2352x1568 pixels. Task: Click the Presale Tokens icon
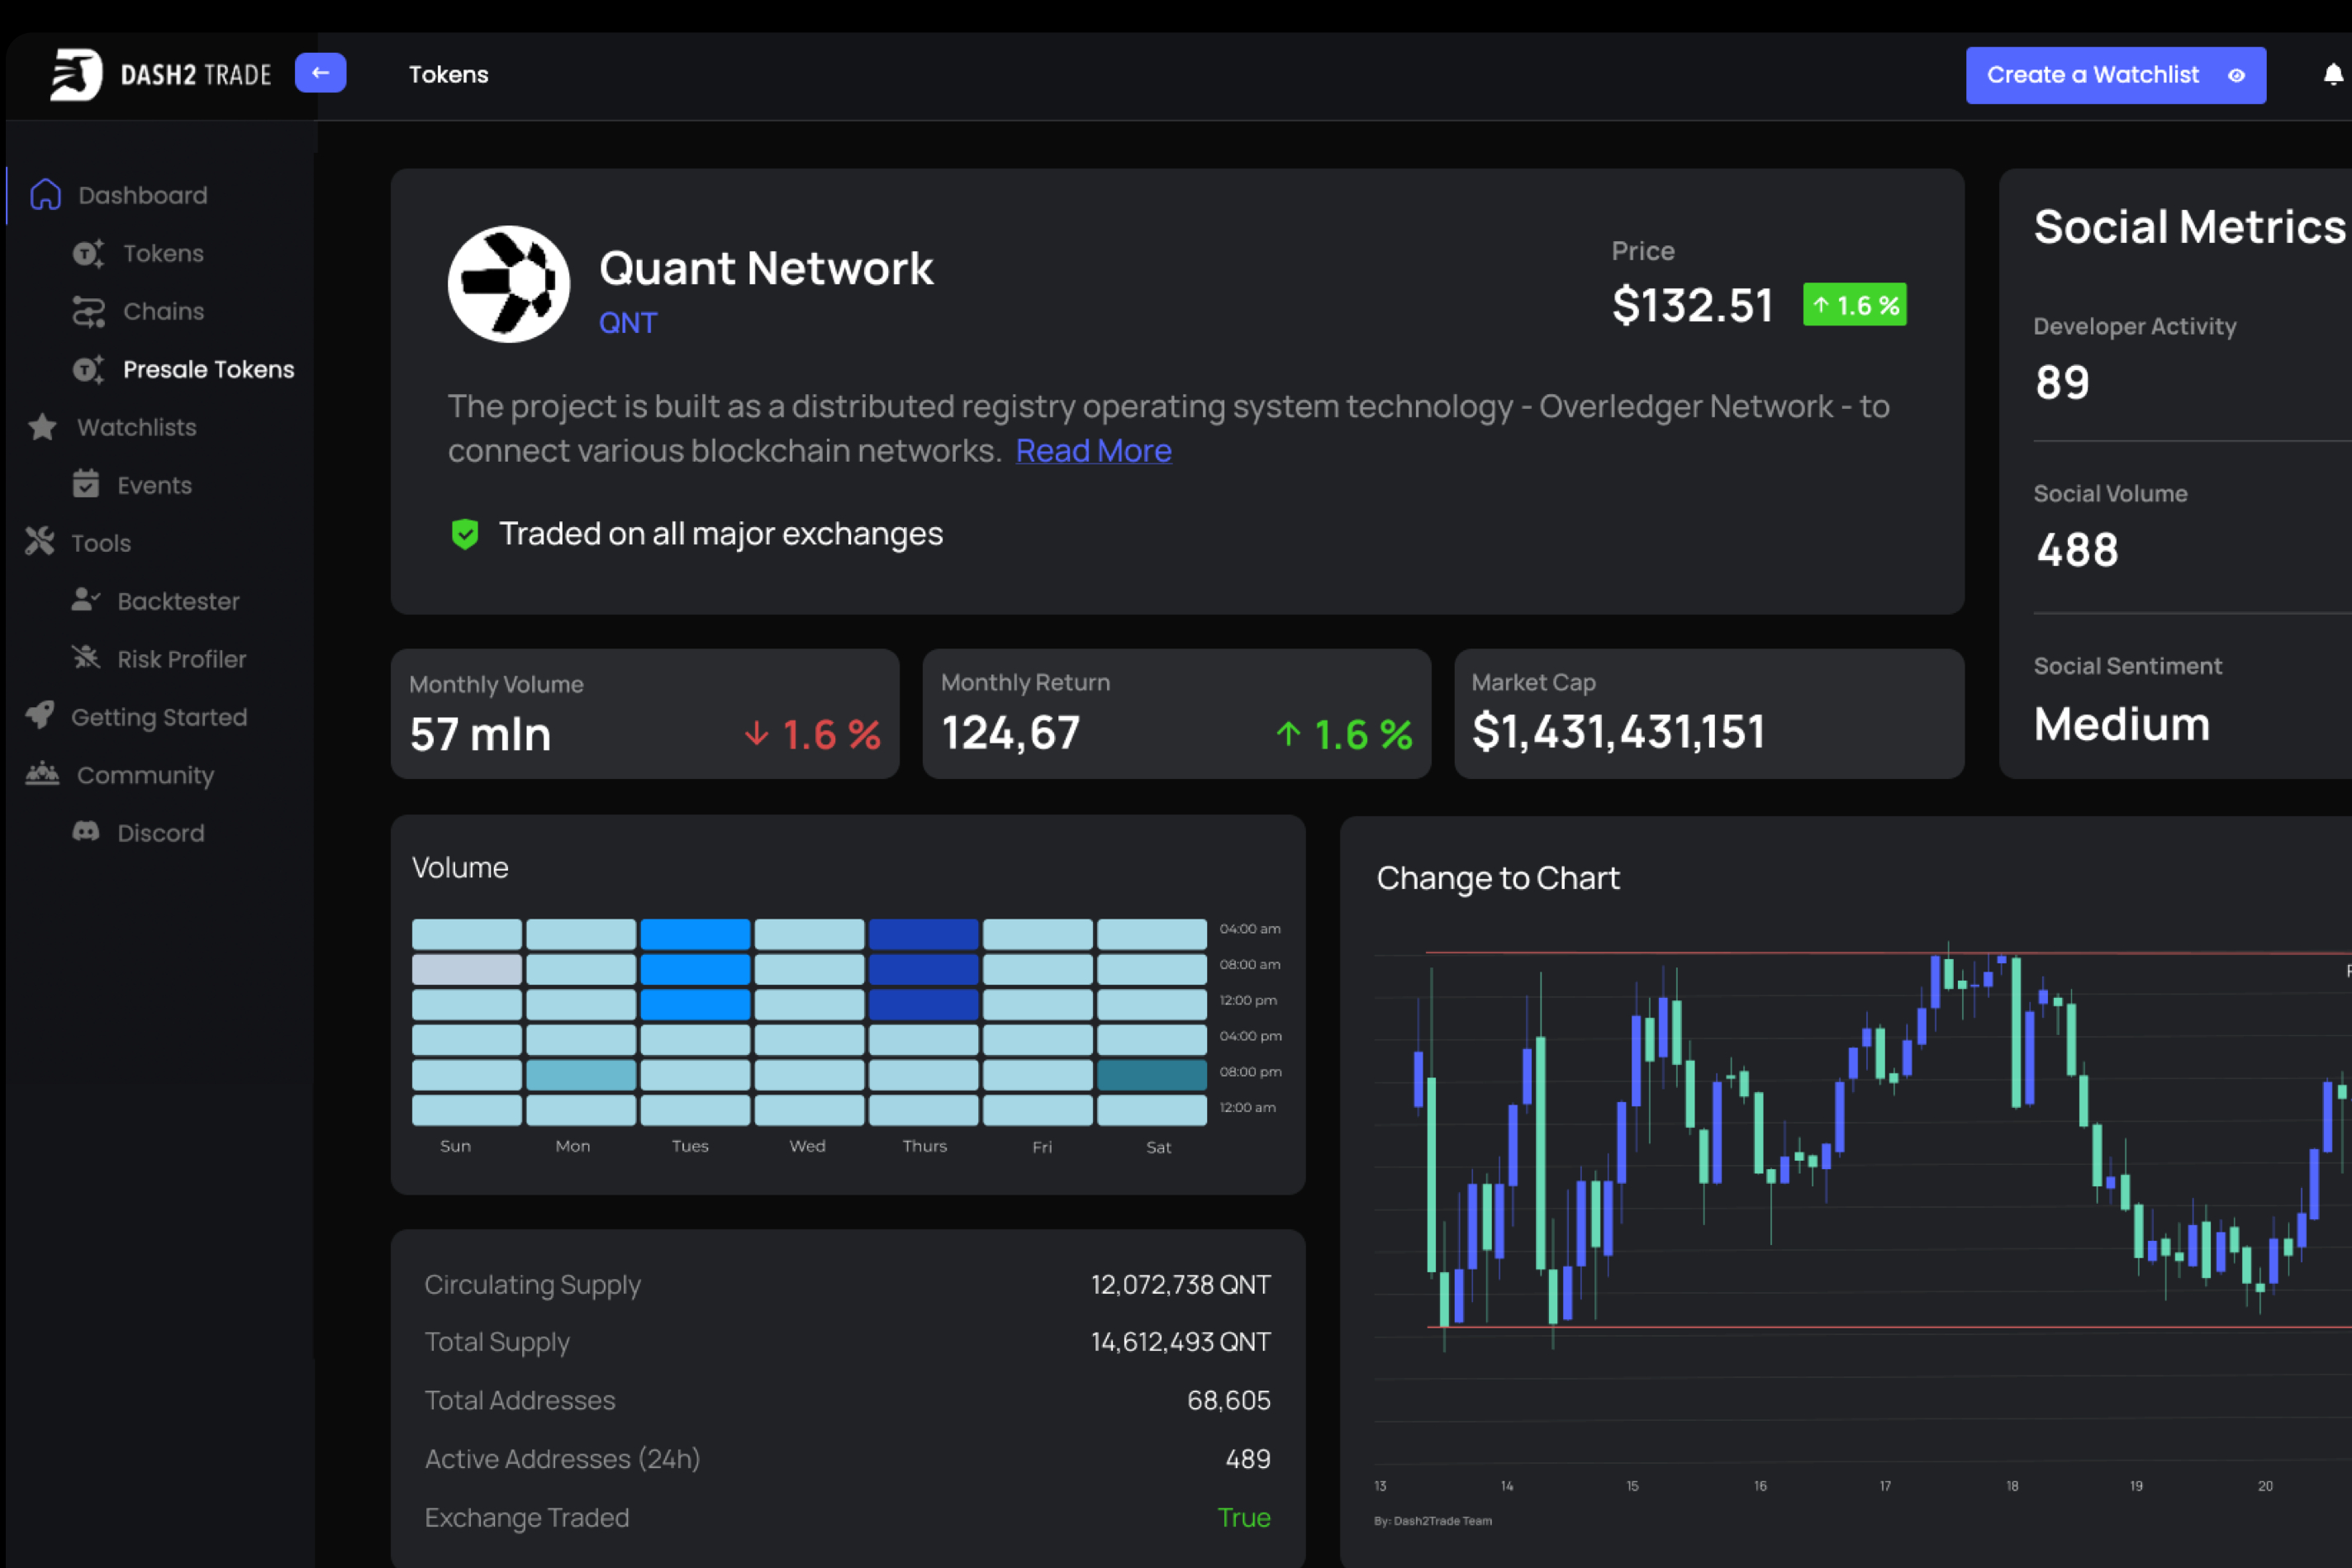tap(88, 369)
